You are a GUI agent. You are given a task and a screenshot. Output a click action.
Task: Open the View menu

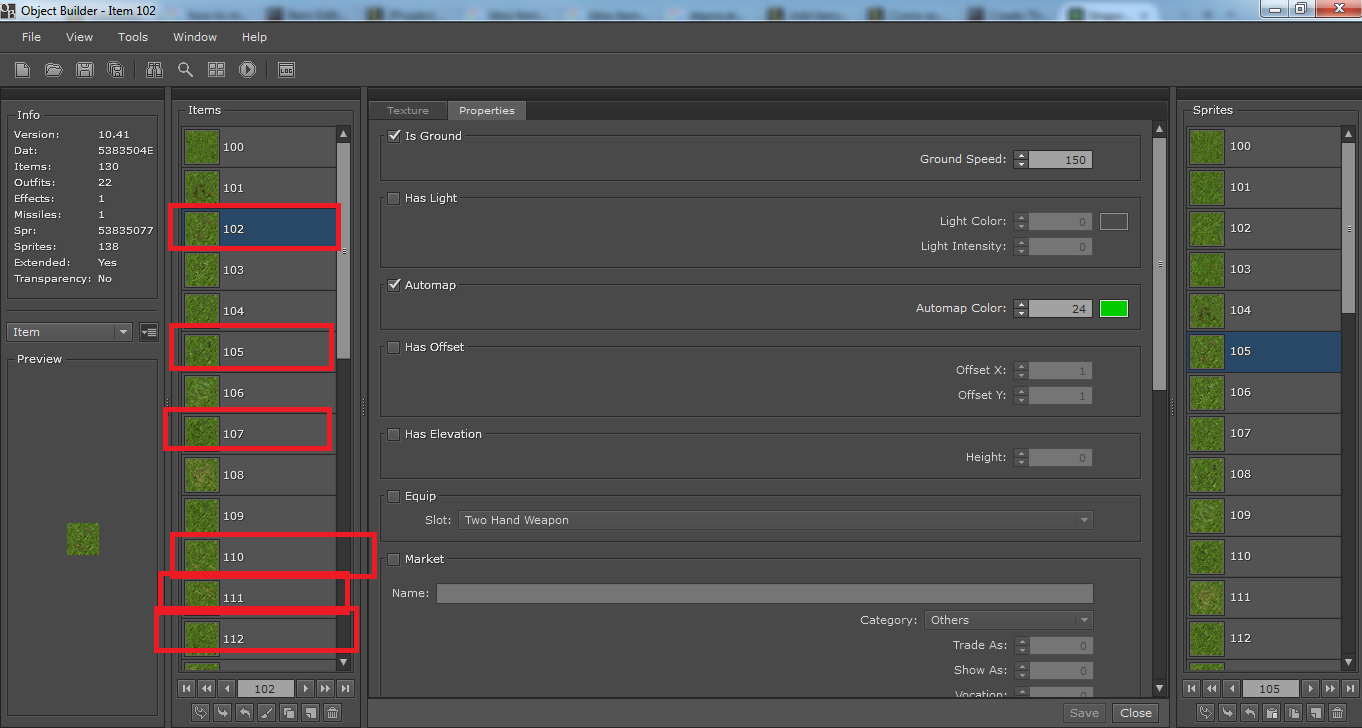click(x=79, y=37)
